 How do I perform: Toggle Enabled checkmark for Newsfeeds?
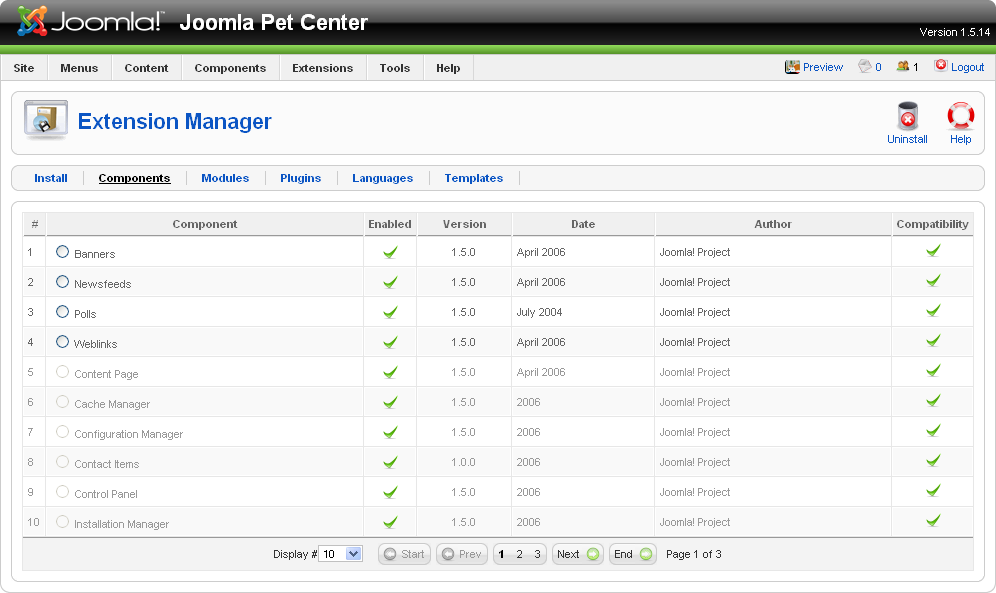[390, 282]
